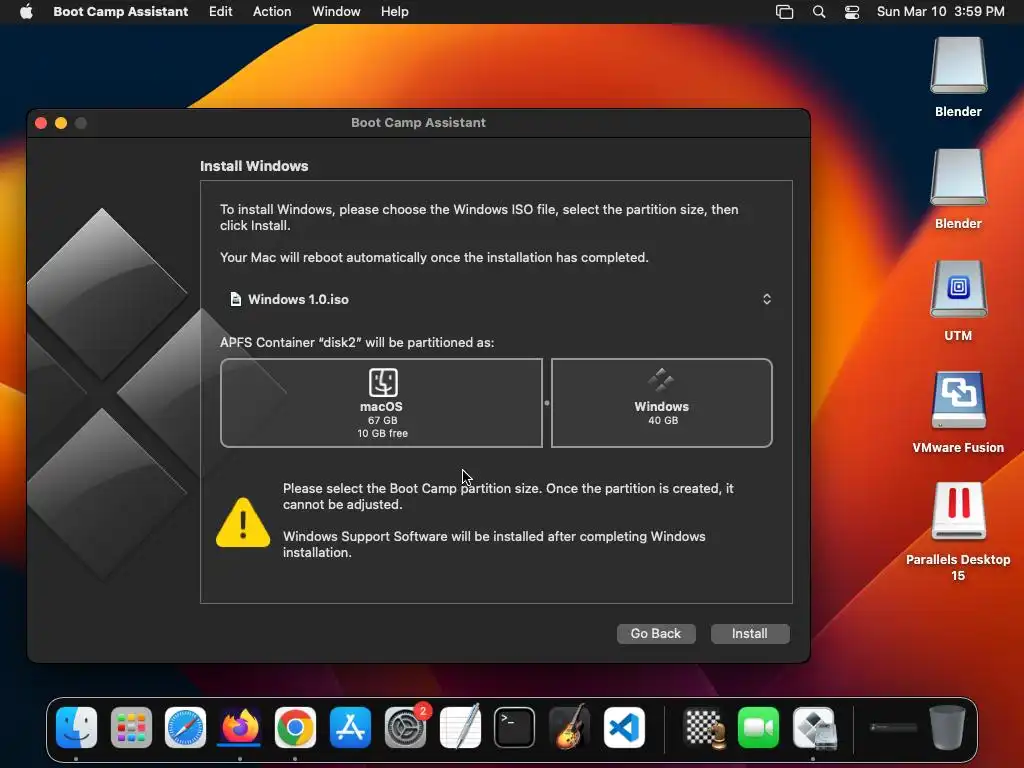
Task: Open TextEdit from the Dock
Action: tap(460, 728)
